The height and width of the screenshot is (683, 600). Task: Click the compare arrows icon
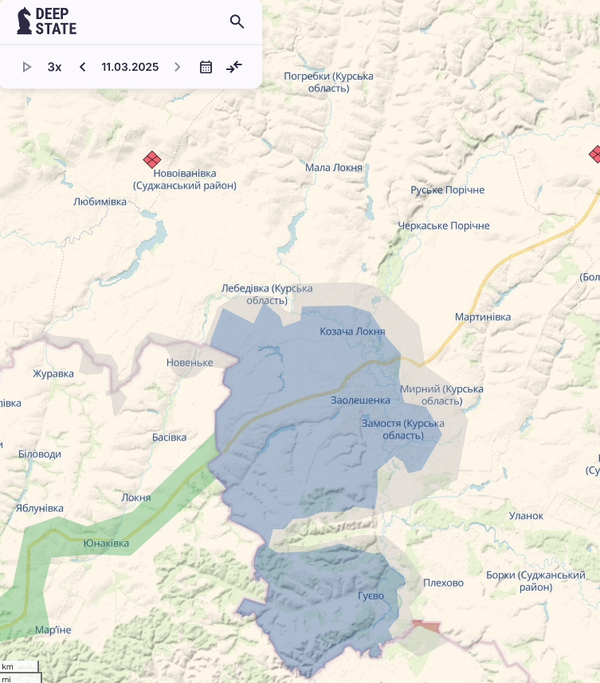click(x=234, y=67)
